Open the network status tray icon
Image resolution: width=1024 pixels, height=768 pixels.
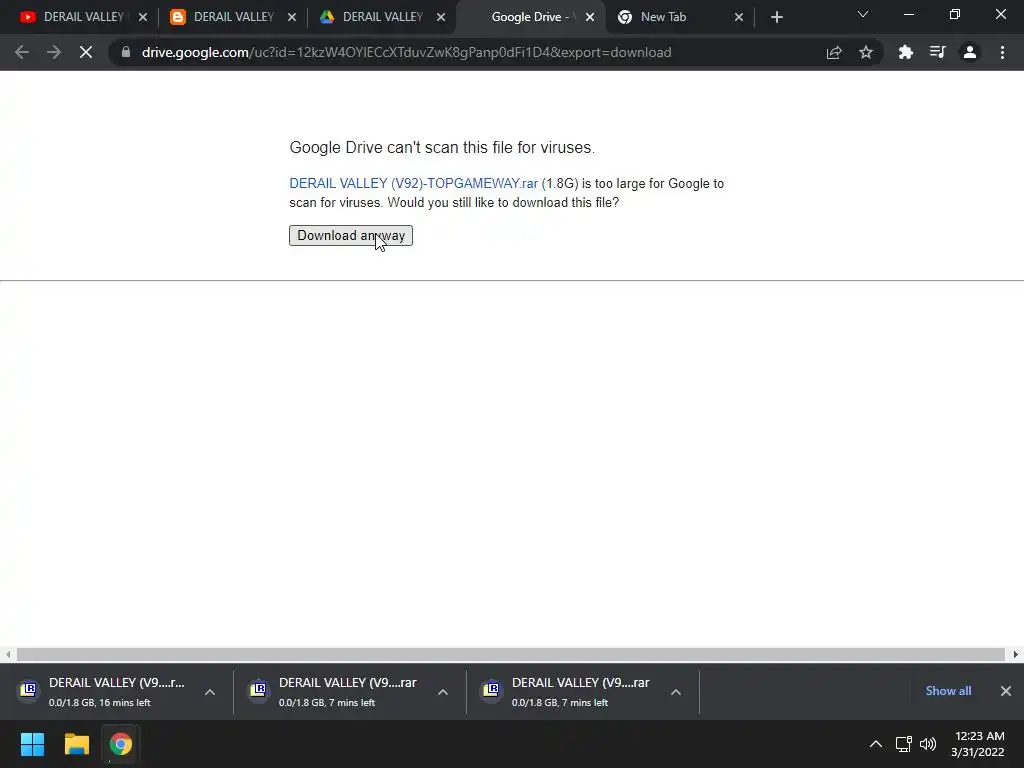click(904, 744)
